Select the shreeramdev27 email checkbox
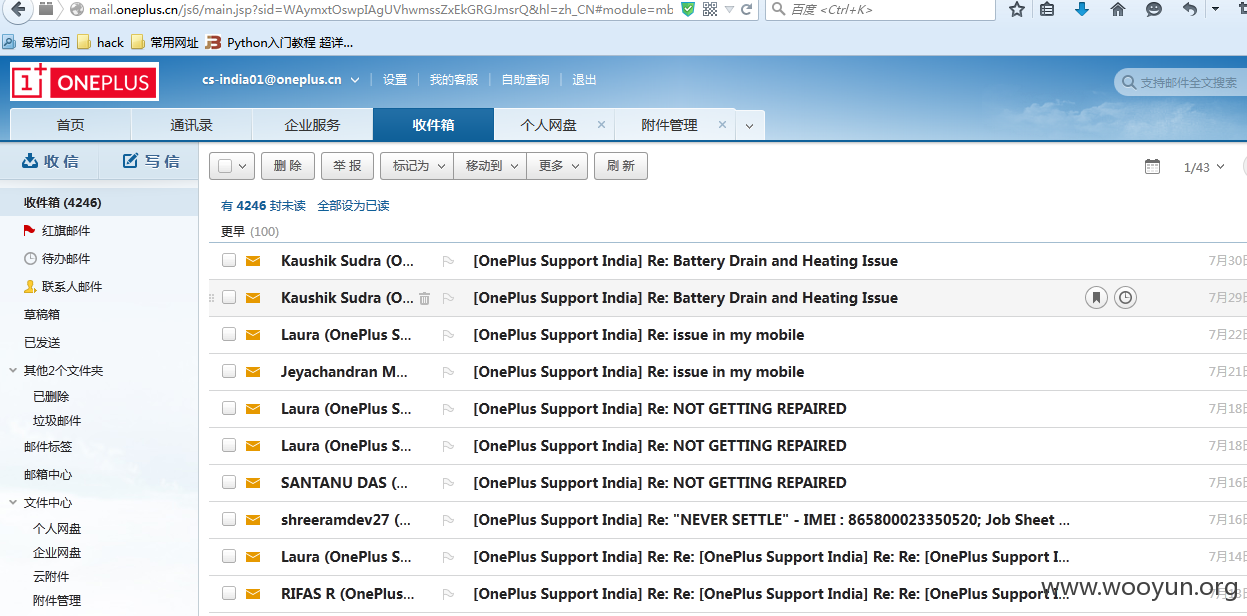The height and width of the screenshot is (616, 1247). [x=229, y=519]
